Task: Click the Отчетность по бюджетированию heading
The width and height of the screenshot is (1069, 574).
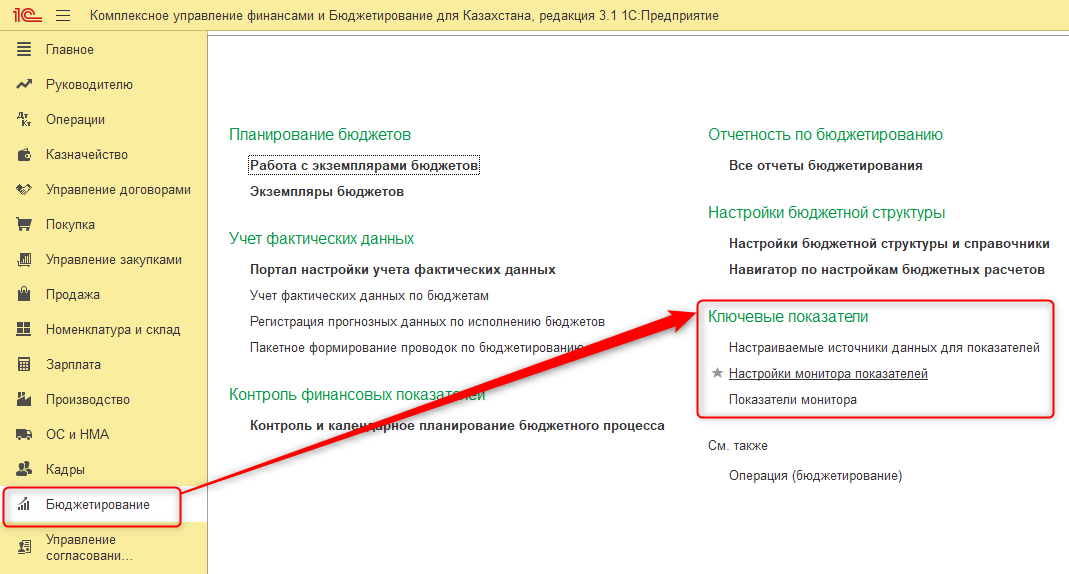Action: pos(825,134)
